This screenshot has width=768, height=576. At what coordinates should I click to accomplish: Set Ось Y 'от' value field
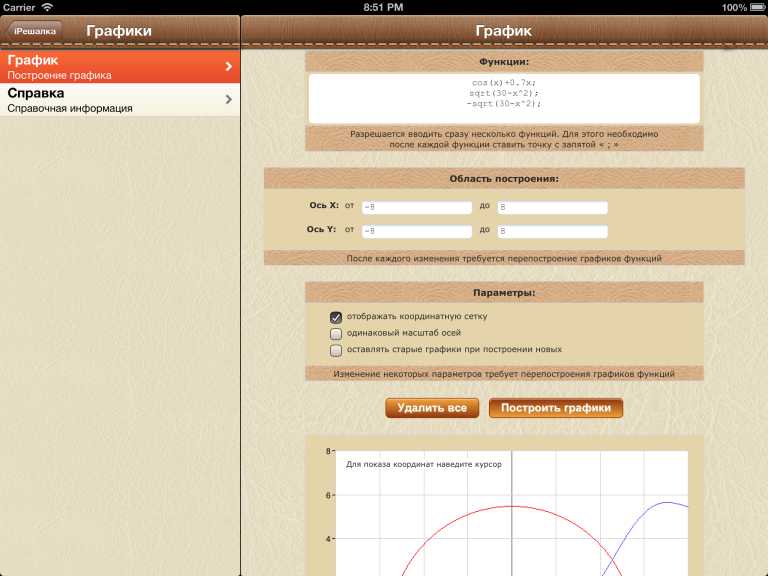417,231
